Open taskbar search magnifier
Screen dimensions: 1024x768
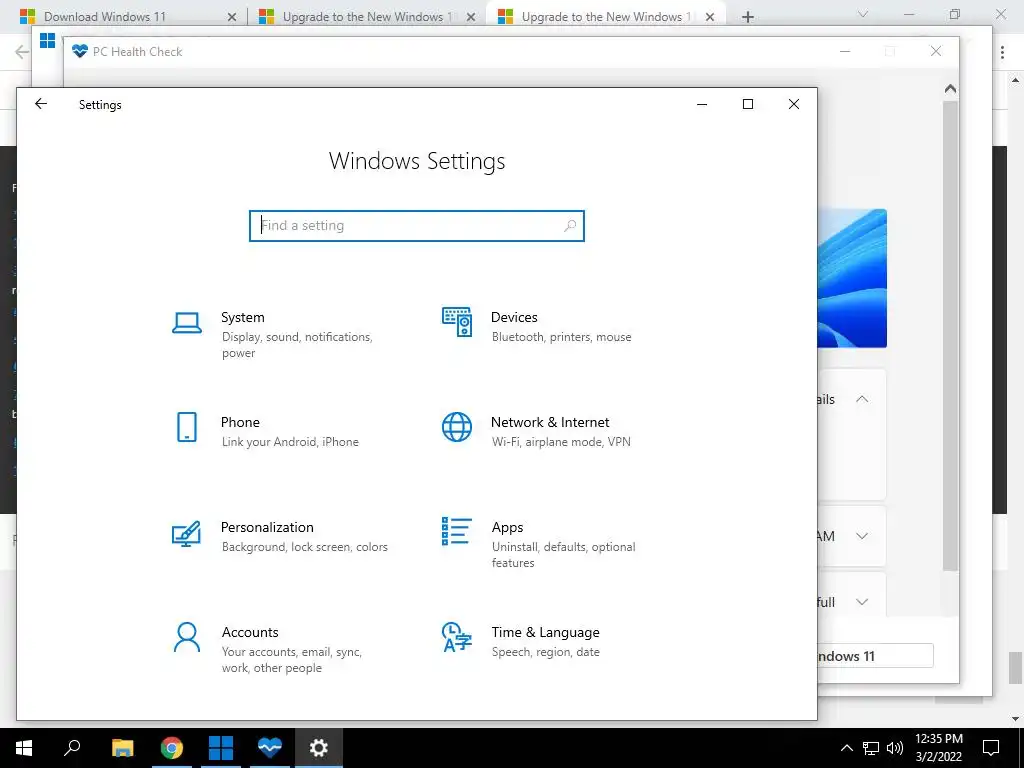72,748
